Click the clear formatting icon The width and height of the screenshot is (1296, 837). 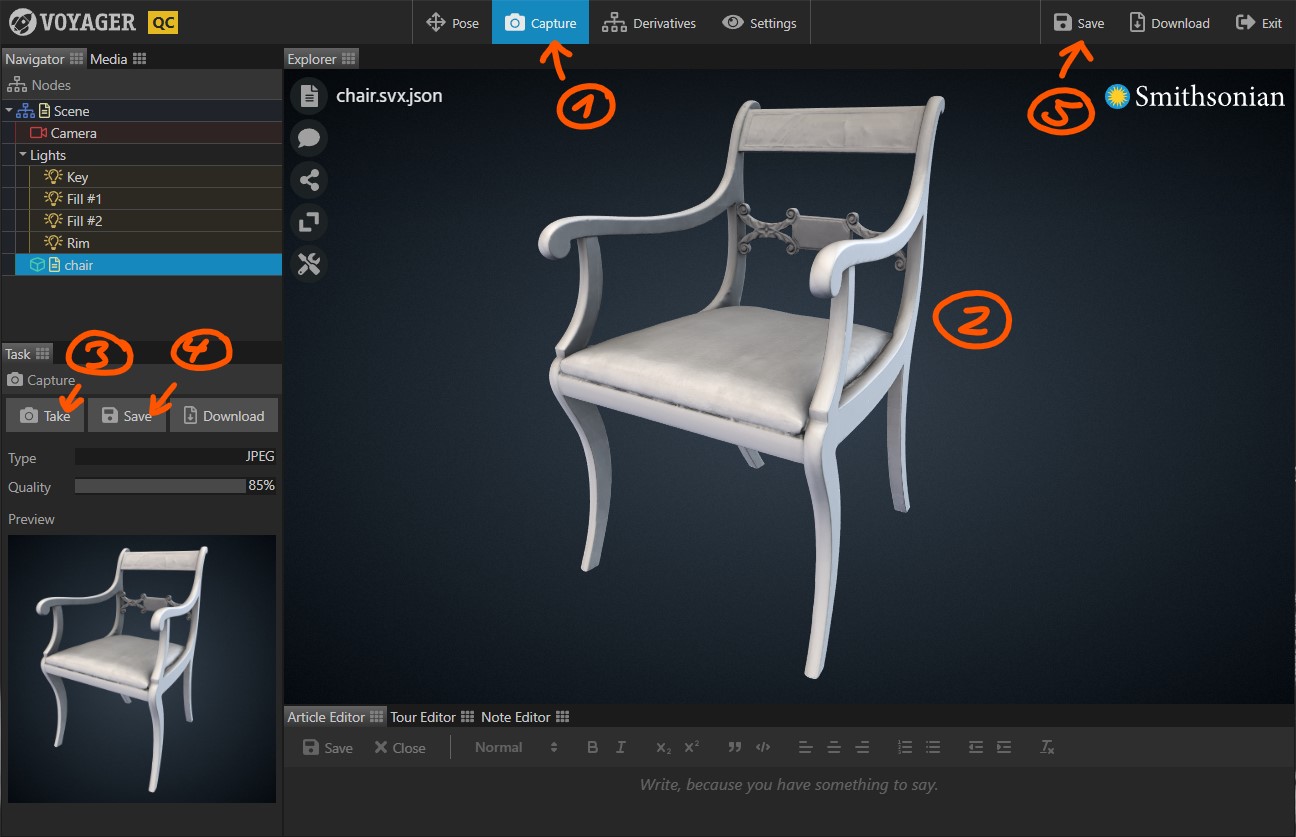[x=1047, y=747]
